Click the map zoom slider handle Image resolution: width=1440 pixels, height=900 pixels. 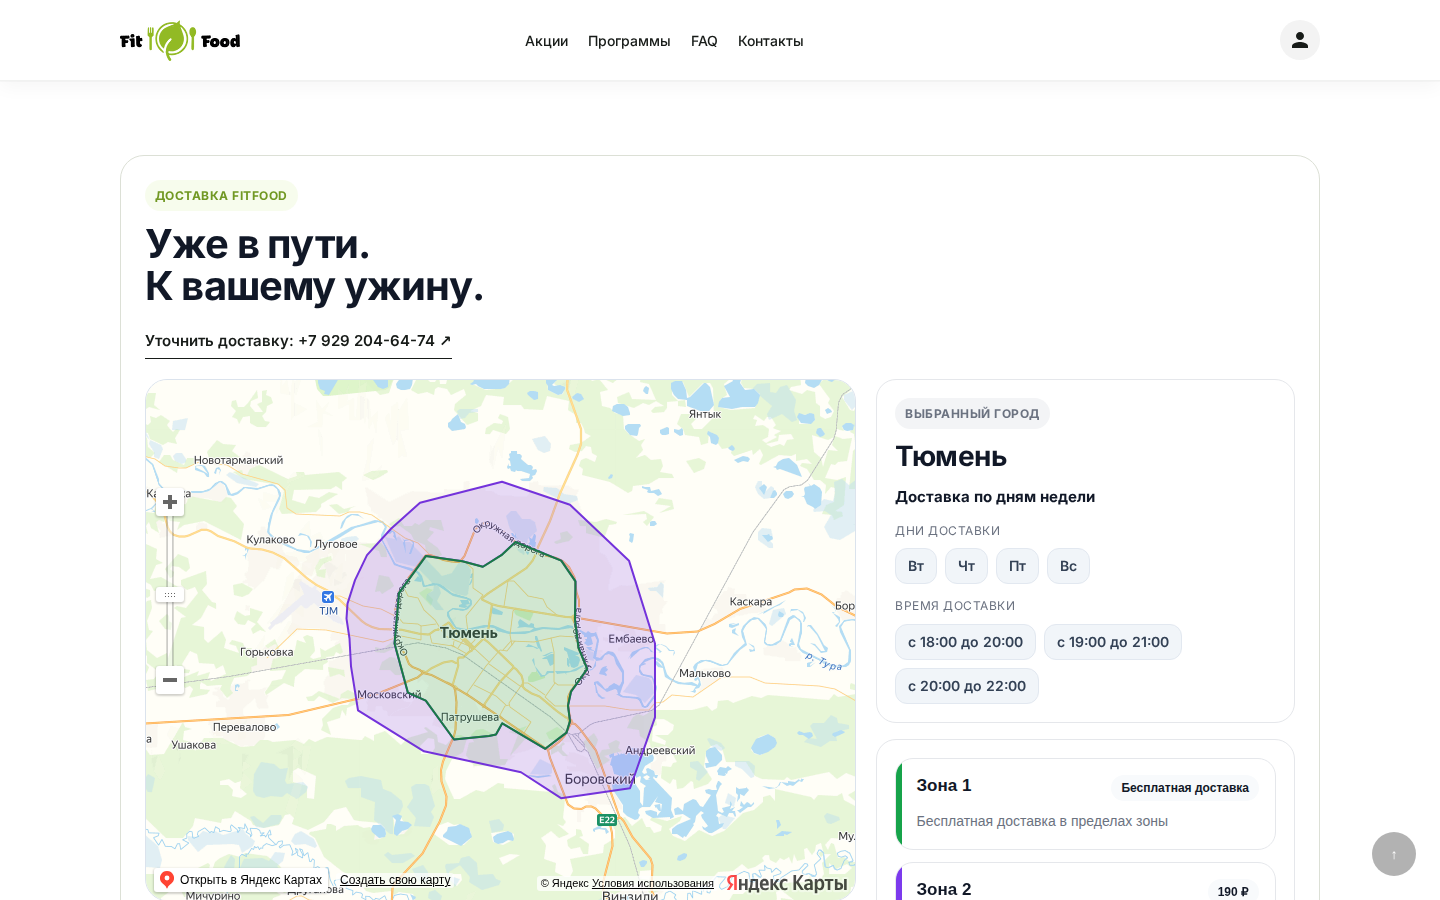coord(170,594)
